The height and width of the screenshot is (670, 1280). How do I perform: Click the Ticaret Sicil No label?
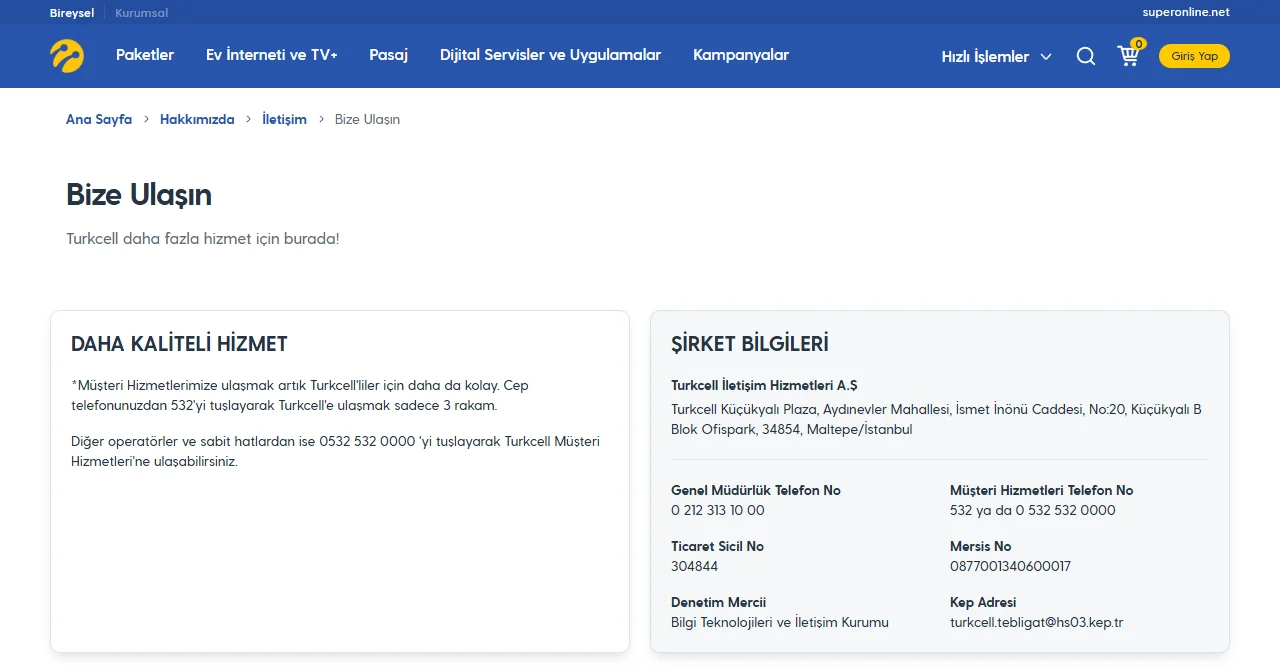tap(718, 546)
